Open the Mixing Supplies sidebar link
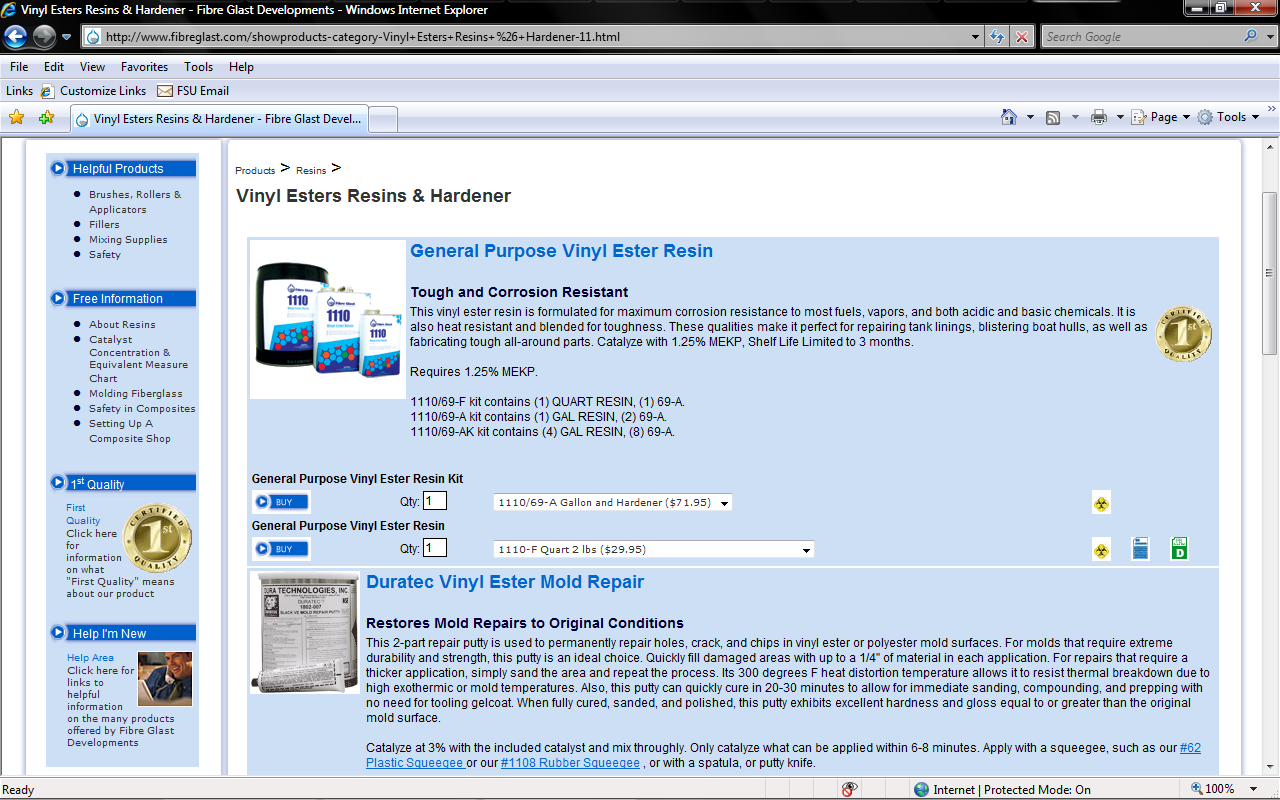Image resolution: width=1280 pixels, height=800 pixels. click(x=128, y=240)
